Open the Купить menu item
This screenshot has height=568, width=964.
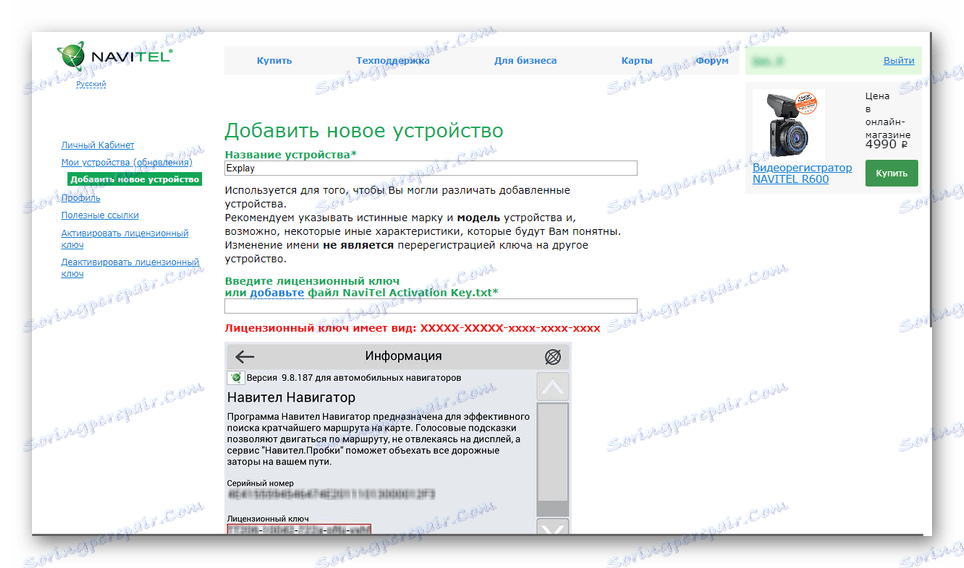274,61
